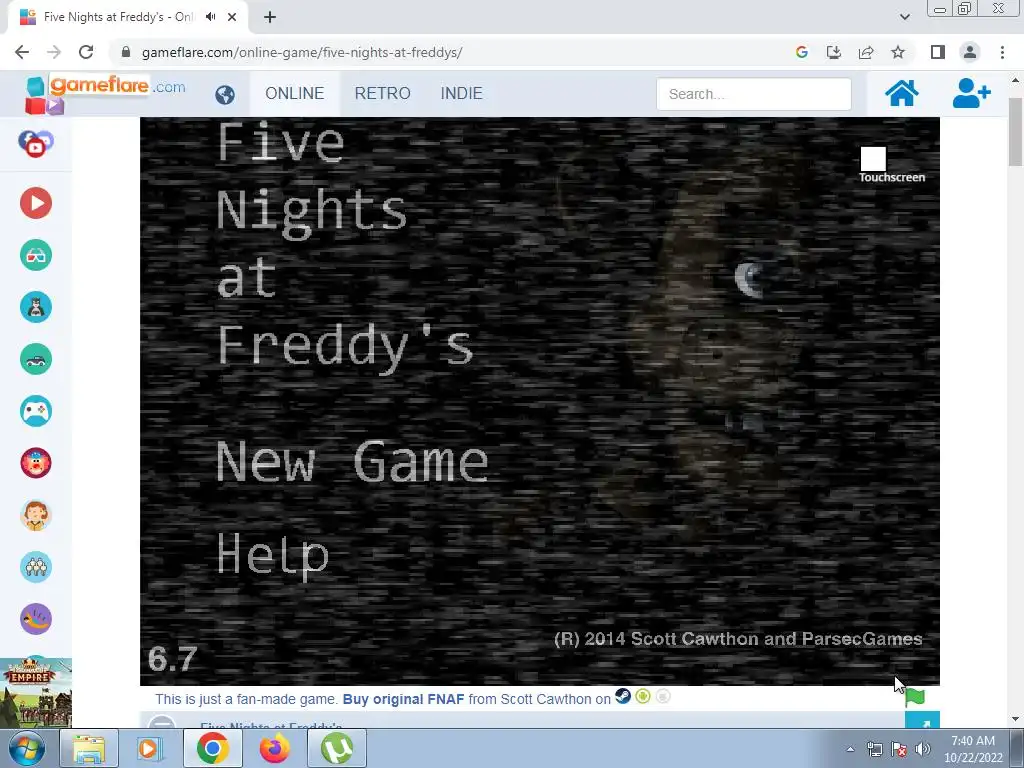Screen dimensions: 1024x768
Task: Expand the tab search dropdown chevron
Action: 904,17
